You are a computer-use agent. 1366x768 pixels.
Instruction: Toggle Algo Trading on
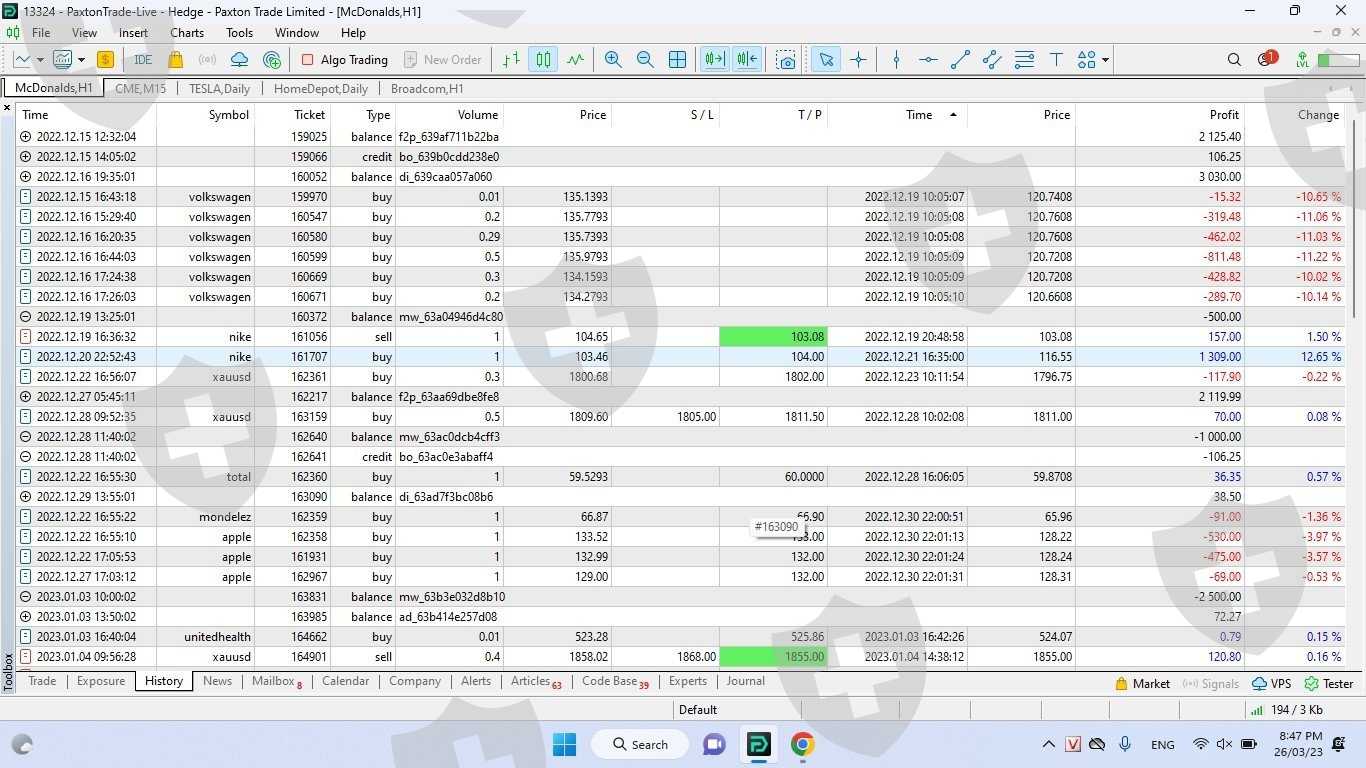pyautogui.click(x=344, y=60)
